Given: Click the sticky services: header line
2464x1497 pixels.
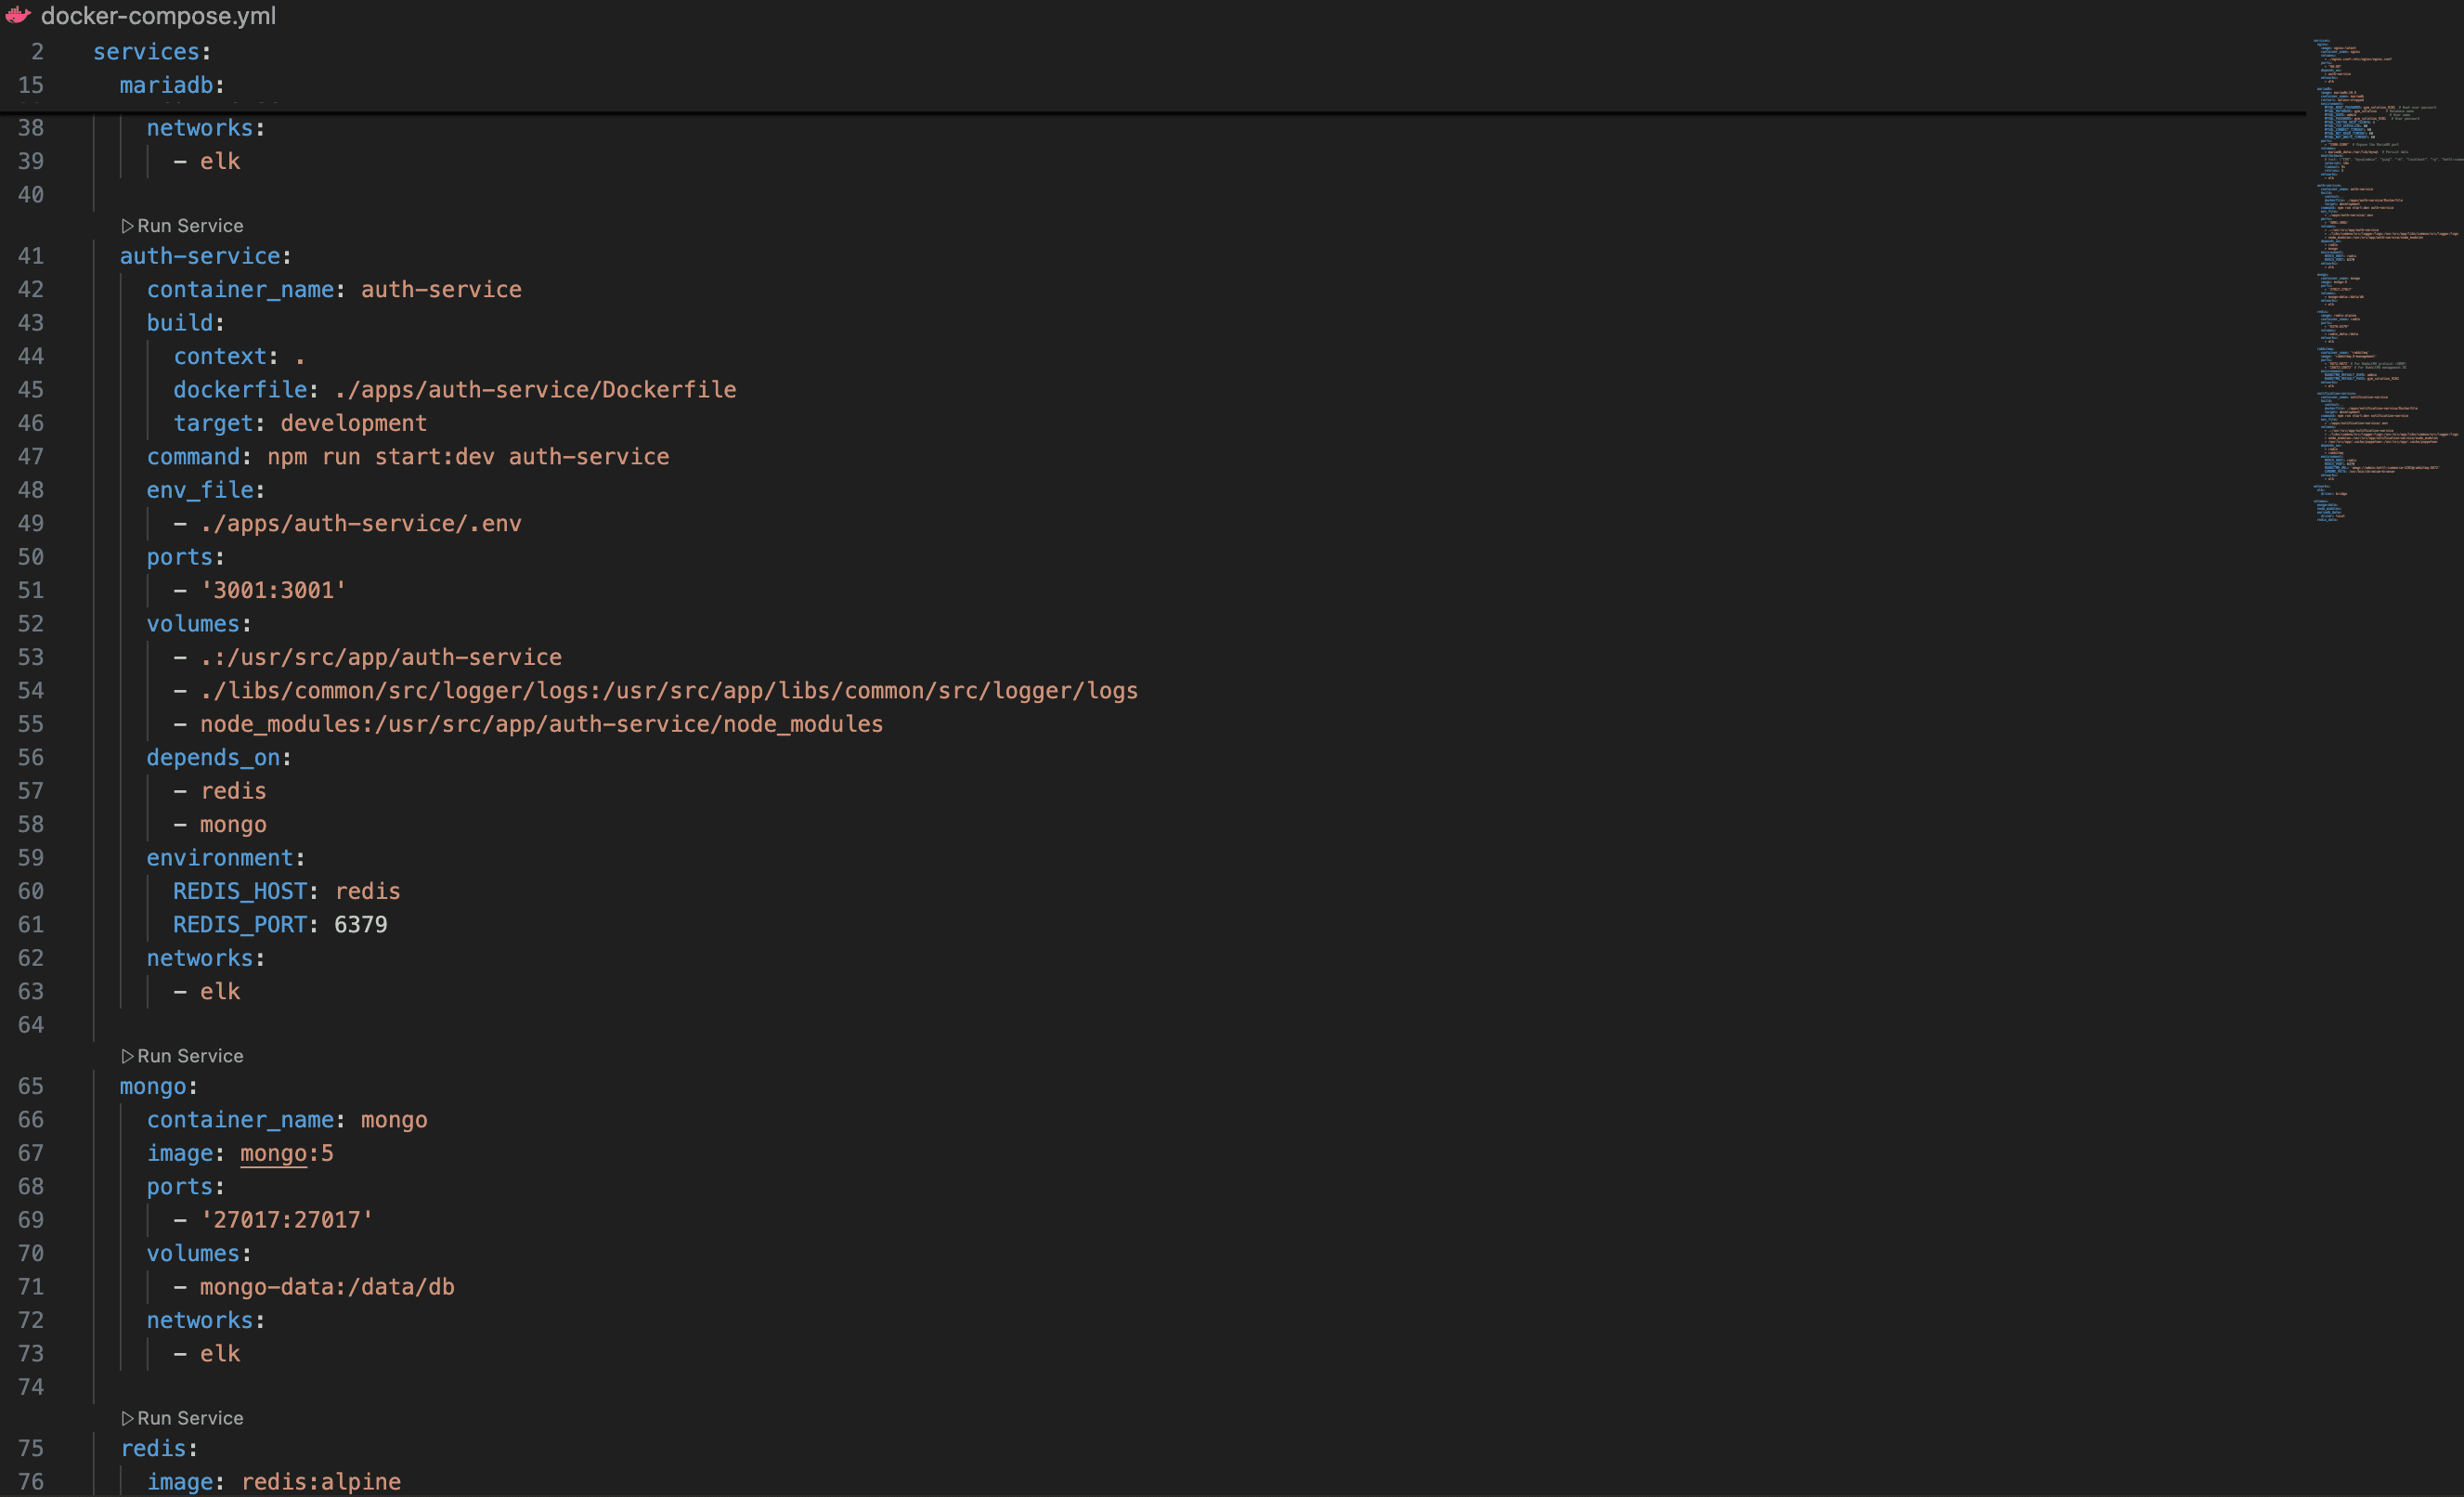Looking at the screenshot, I should [x=152, y=52].
